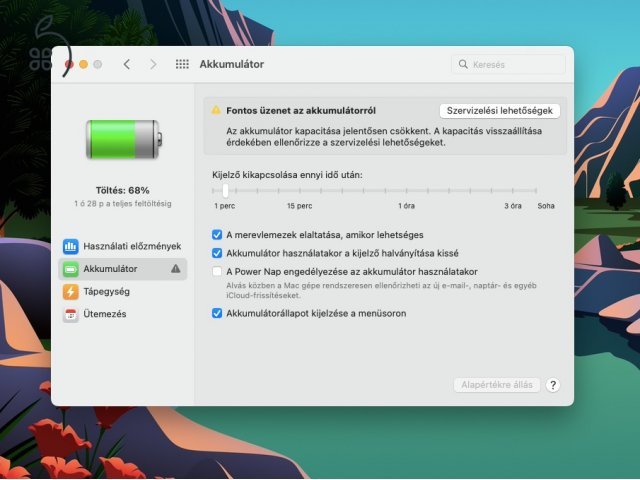Click the large green battery image

click(x=124, y=139)
